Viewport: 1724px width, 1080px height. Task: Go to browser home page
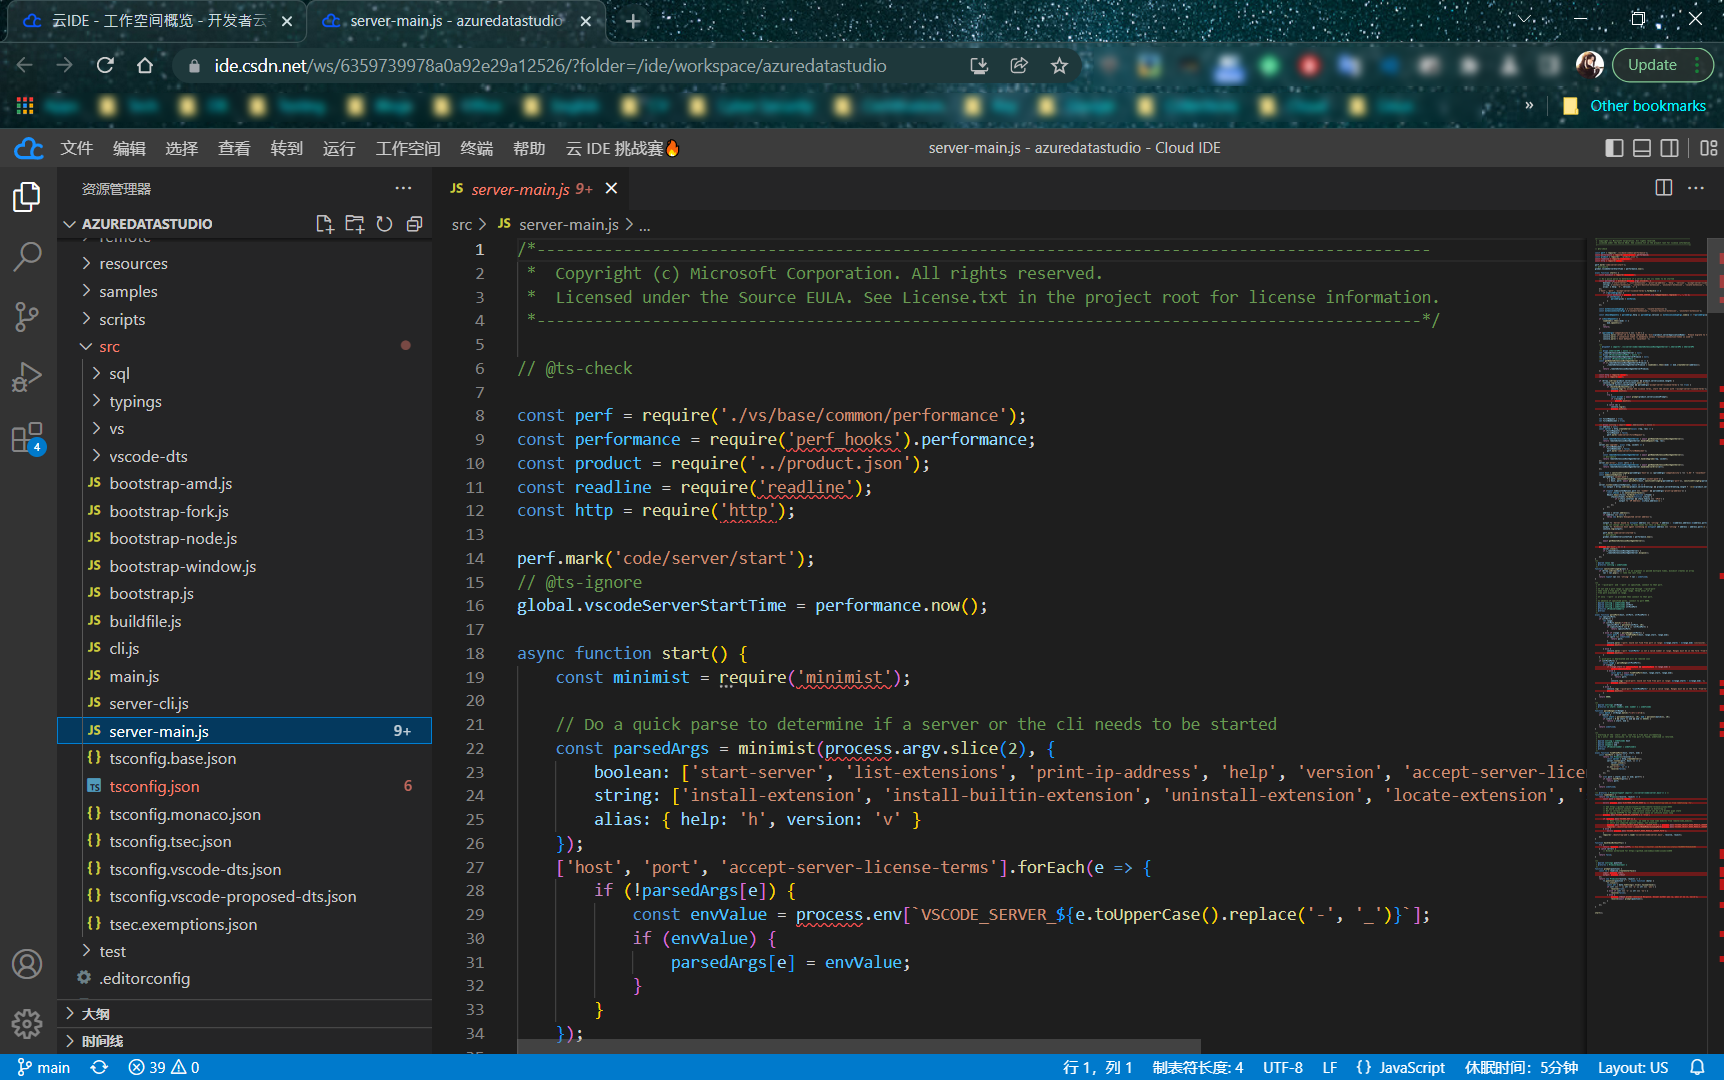pyautogui.click(x=145, y=65)
